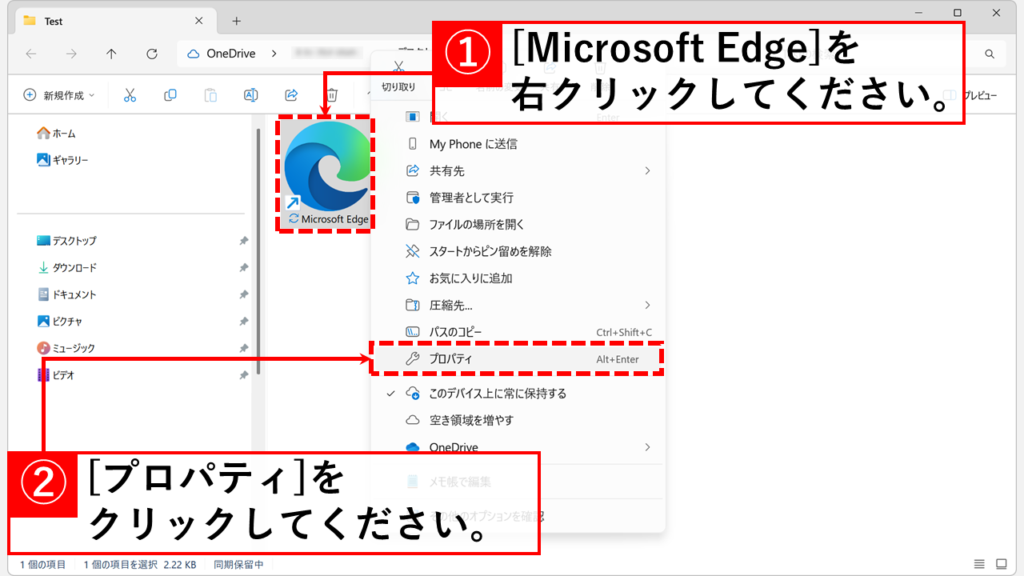This screenshot has width=1024, height=576.
Task: Go forward with the right arrow button
Action: pos(71,54)
